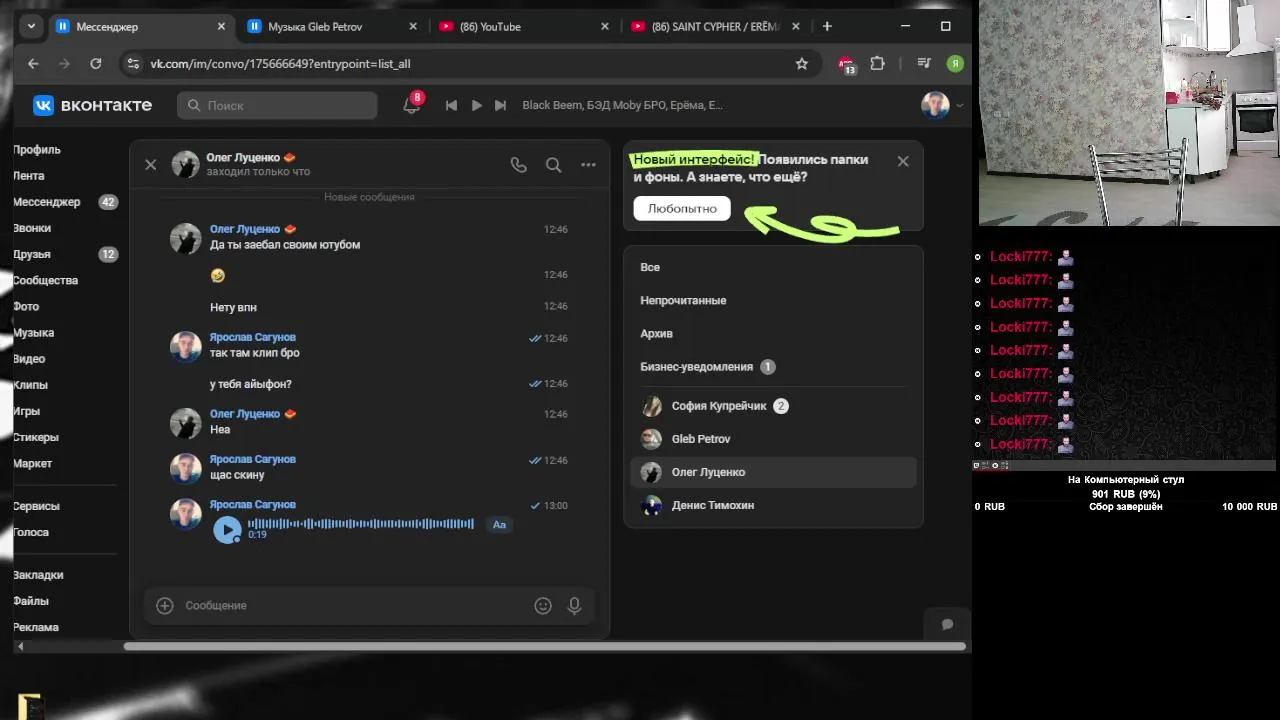Open the extension with the 13 badge
The image size is (1280, 720).
click(x=847, y=64)
